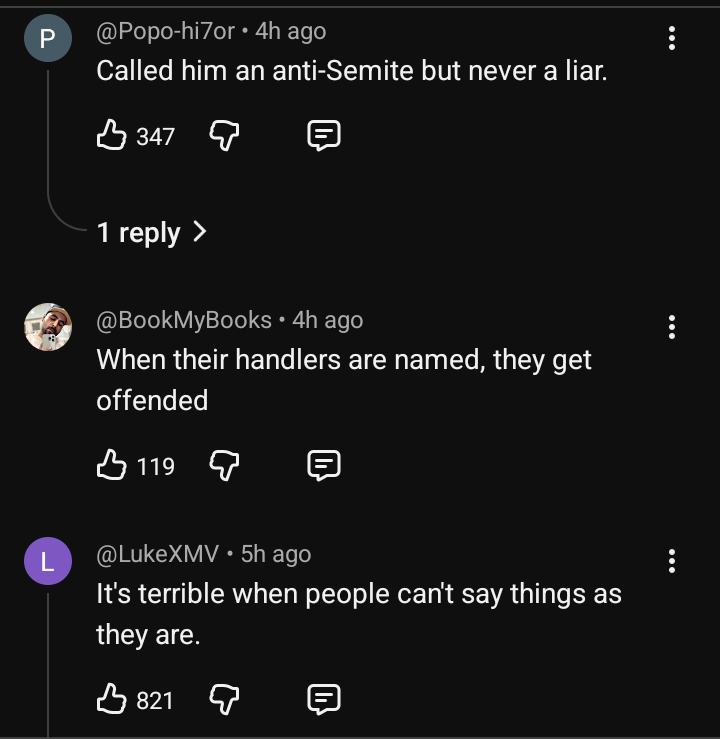720x739 pixels.
Task: Visit the @BookMyBooks channel link
Action: (184, 320)
